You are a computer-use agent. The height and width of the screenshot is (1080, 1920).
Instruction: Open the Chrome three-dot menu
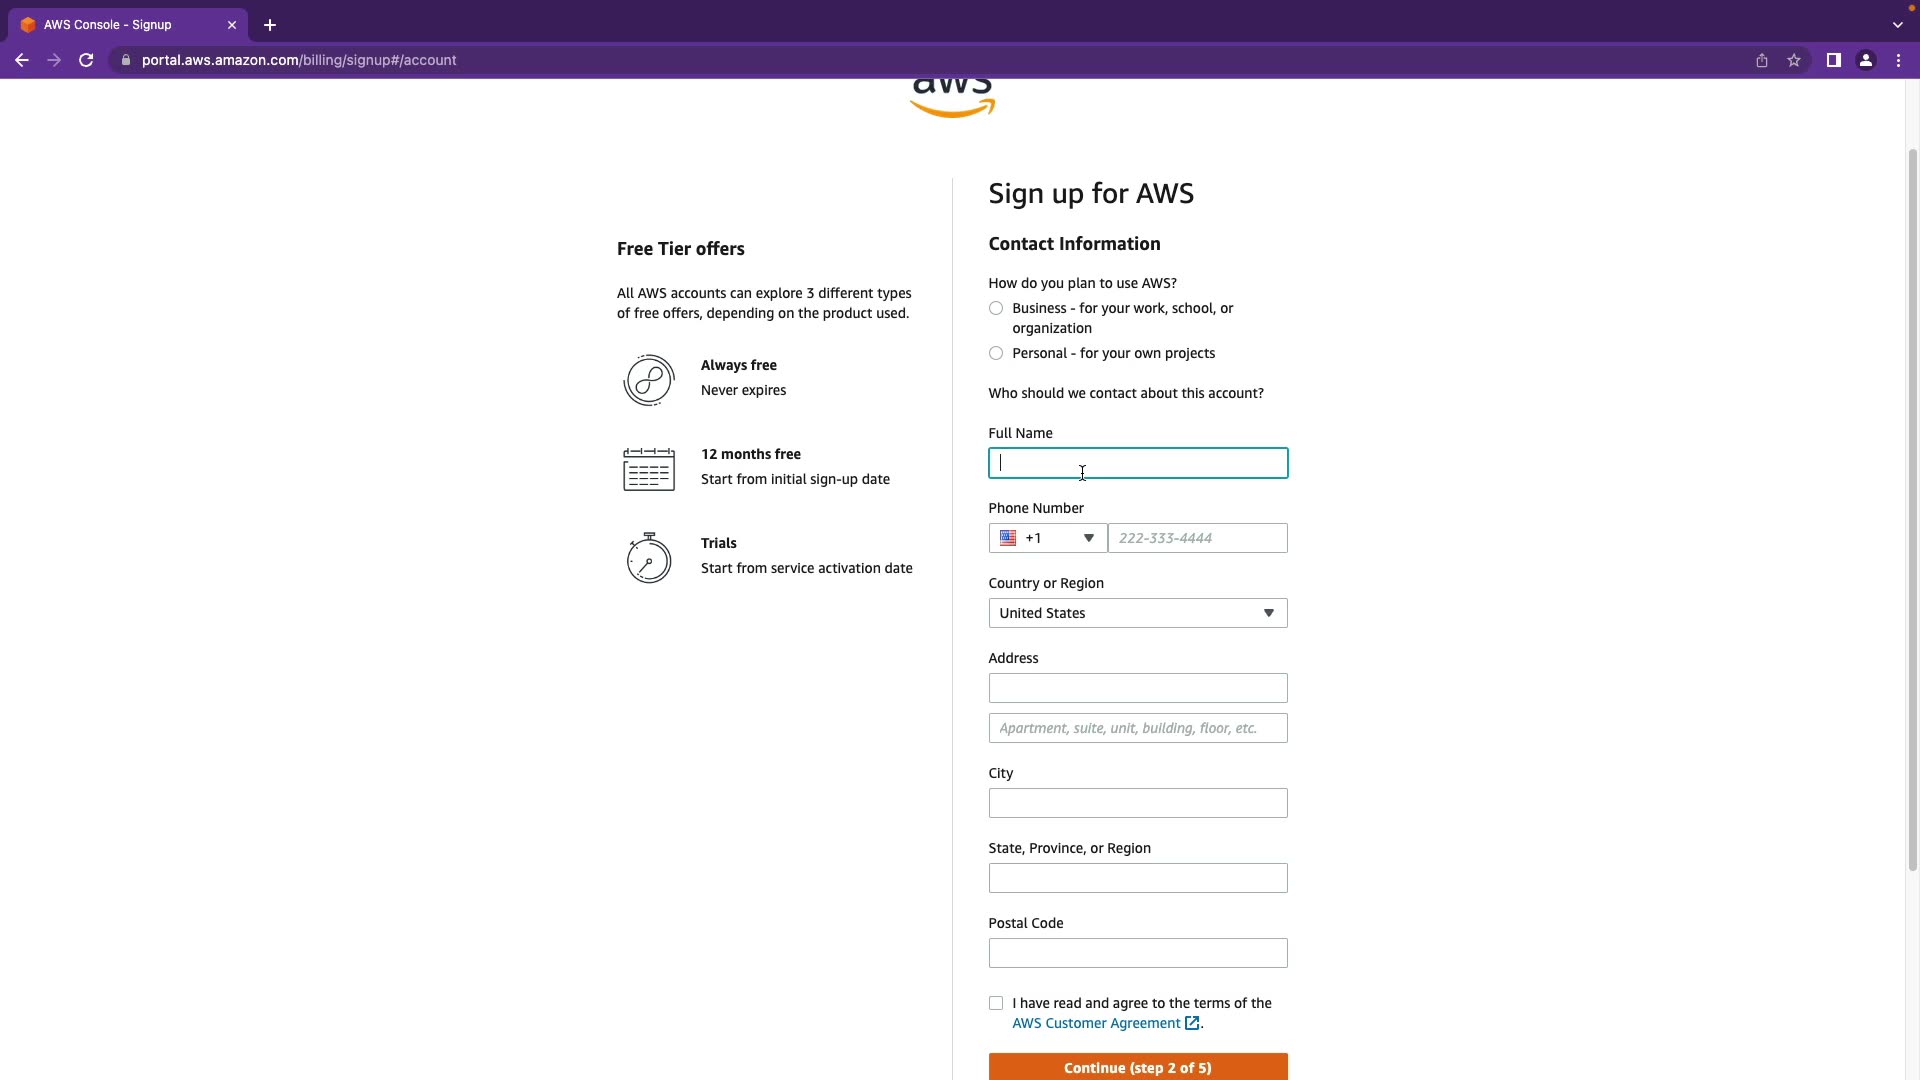(1898, 60)
